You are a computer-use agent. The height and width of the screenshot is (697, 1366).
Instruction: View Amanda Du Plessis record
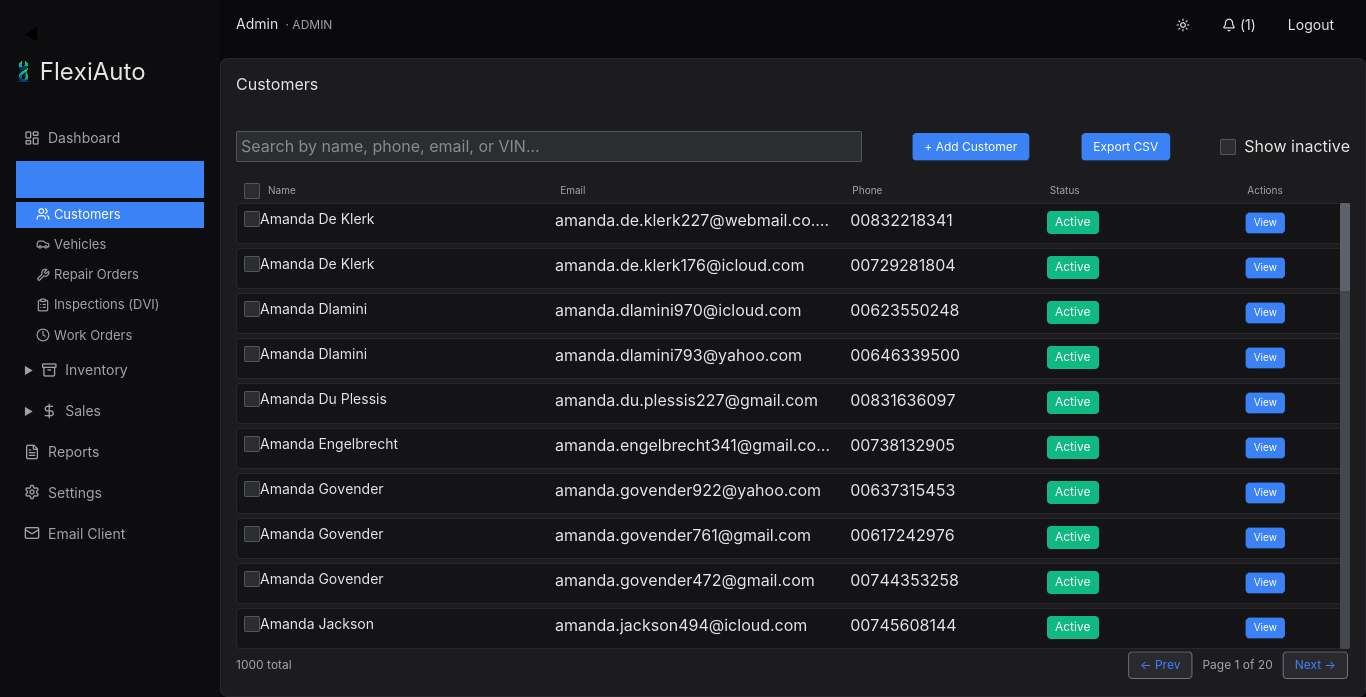[x=1265, y=403]
